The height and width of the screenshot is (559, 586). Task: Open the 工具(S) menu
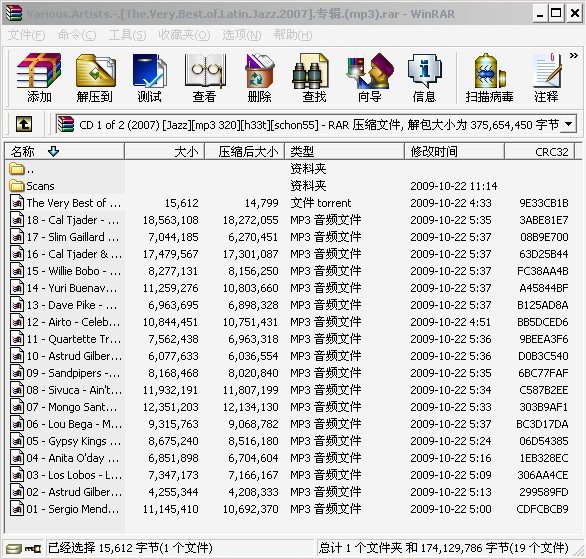pyautogui.click(x=127, y=35)
